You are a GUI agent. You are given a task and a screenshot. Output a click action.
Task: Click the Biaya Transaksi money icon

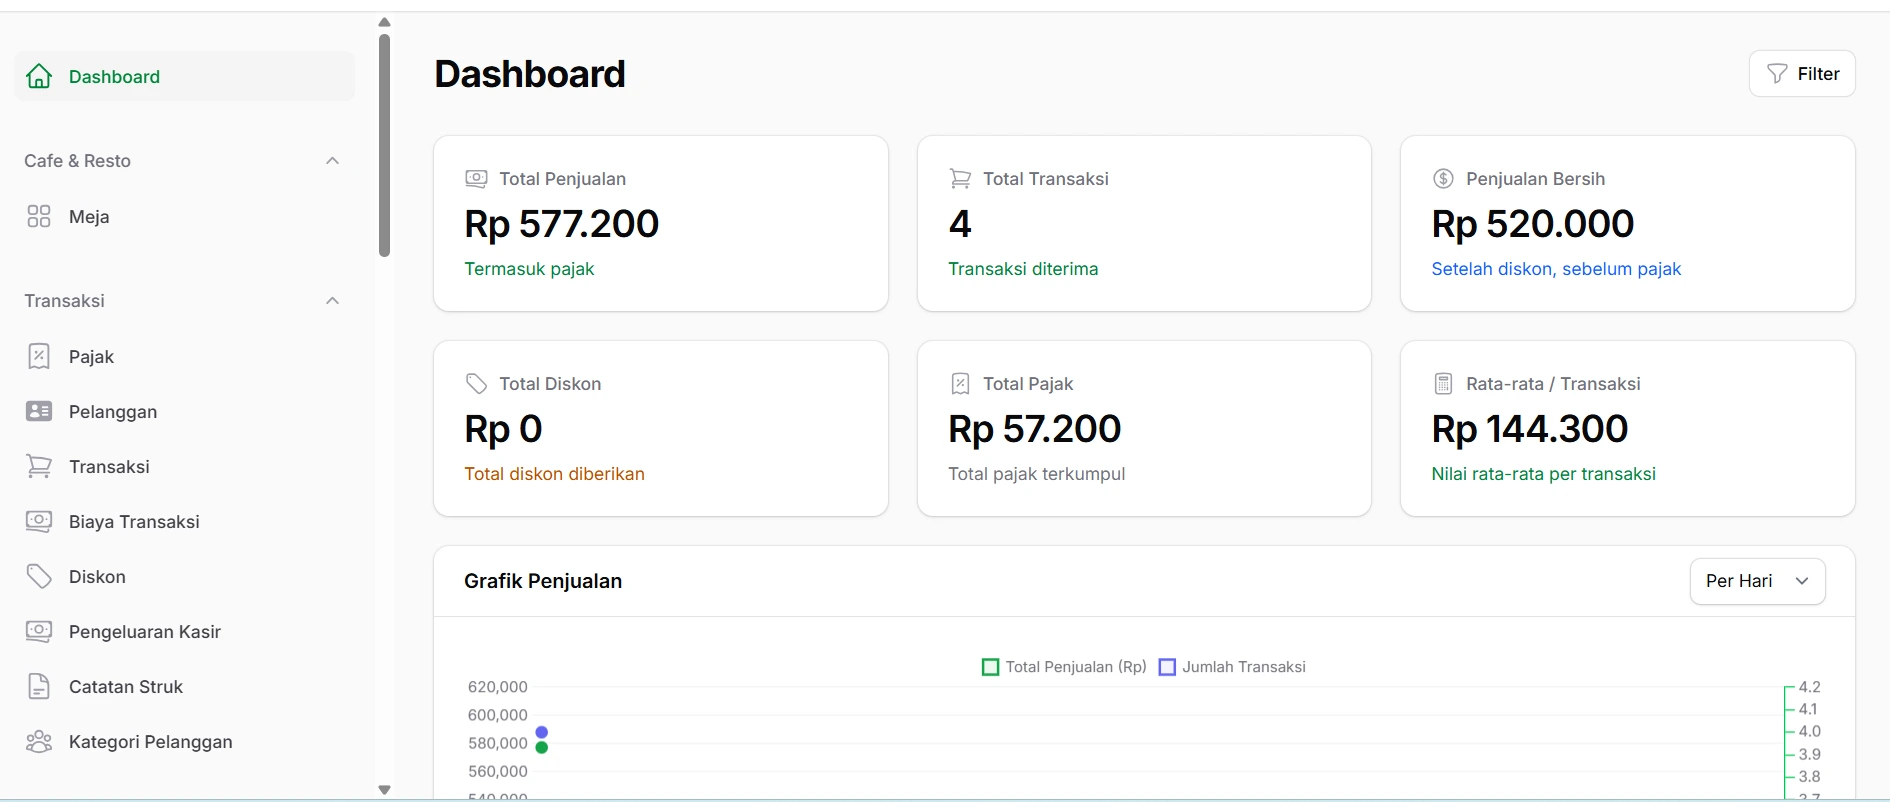point(39,521)
